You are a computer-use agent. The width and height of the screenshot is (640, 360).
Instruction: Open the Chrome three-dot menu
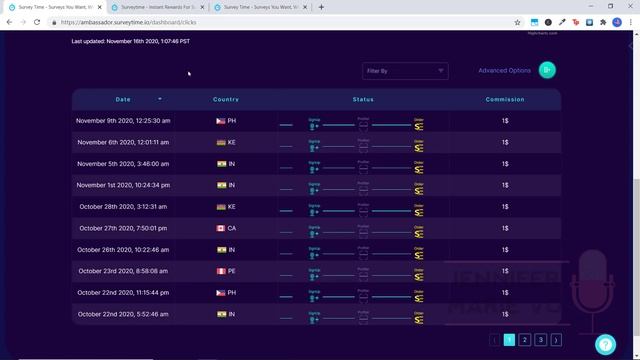(631, 22)
